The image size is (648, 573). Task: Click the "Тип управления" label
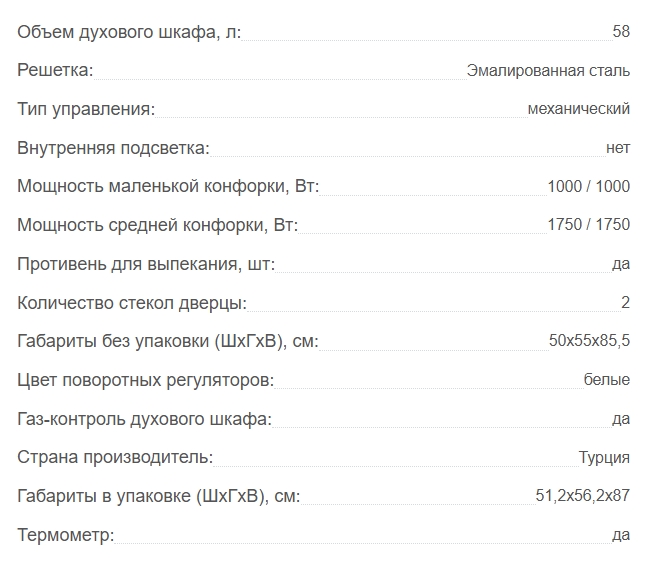point(86,109)
